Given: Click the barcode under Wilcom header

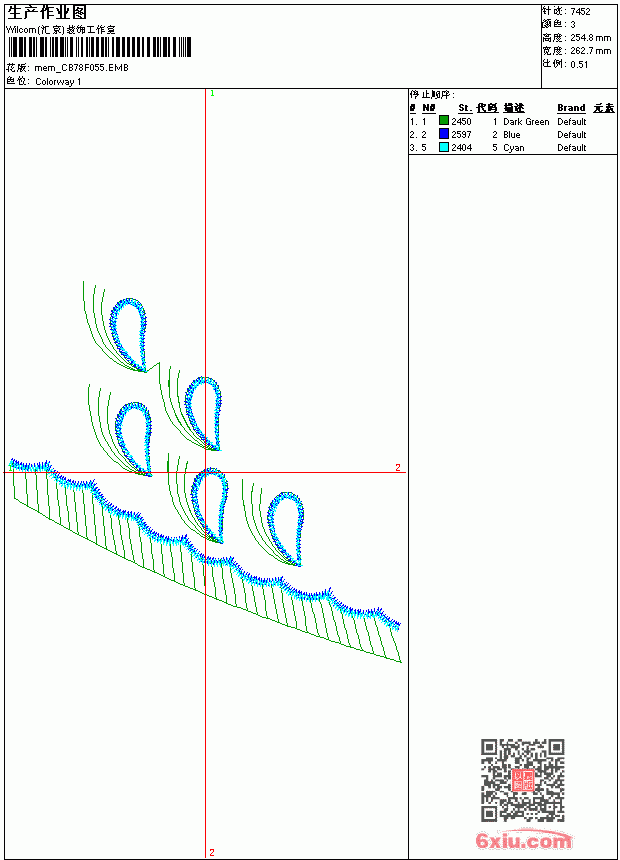Looking at the screenshot, I should 99,47.
